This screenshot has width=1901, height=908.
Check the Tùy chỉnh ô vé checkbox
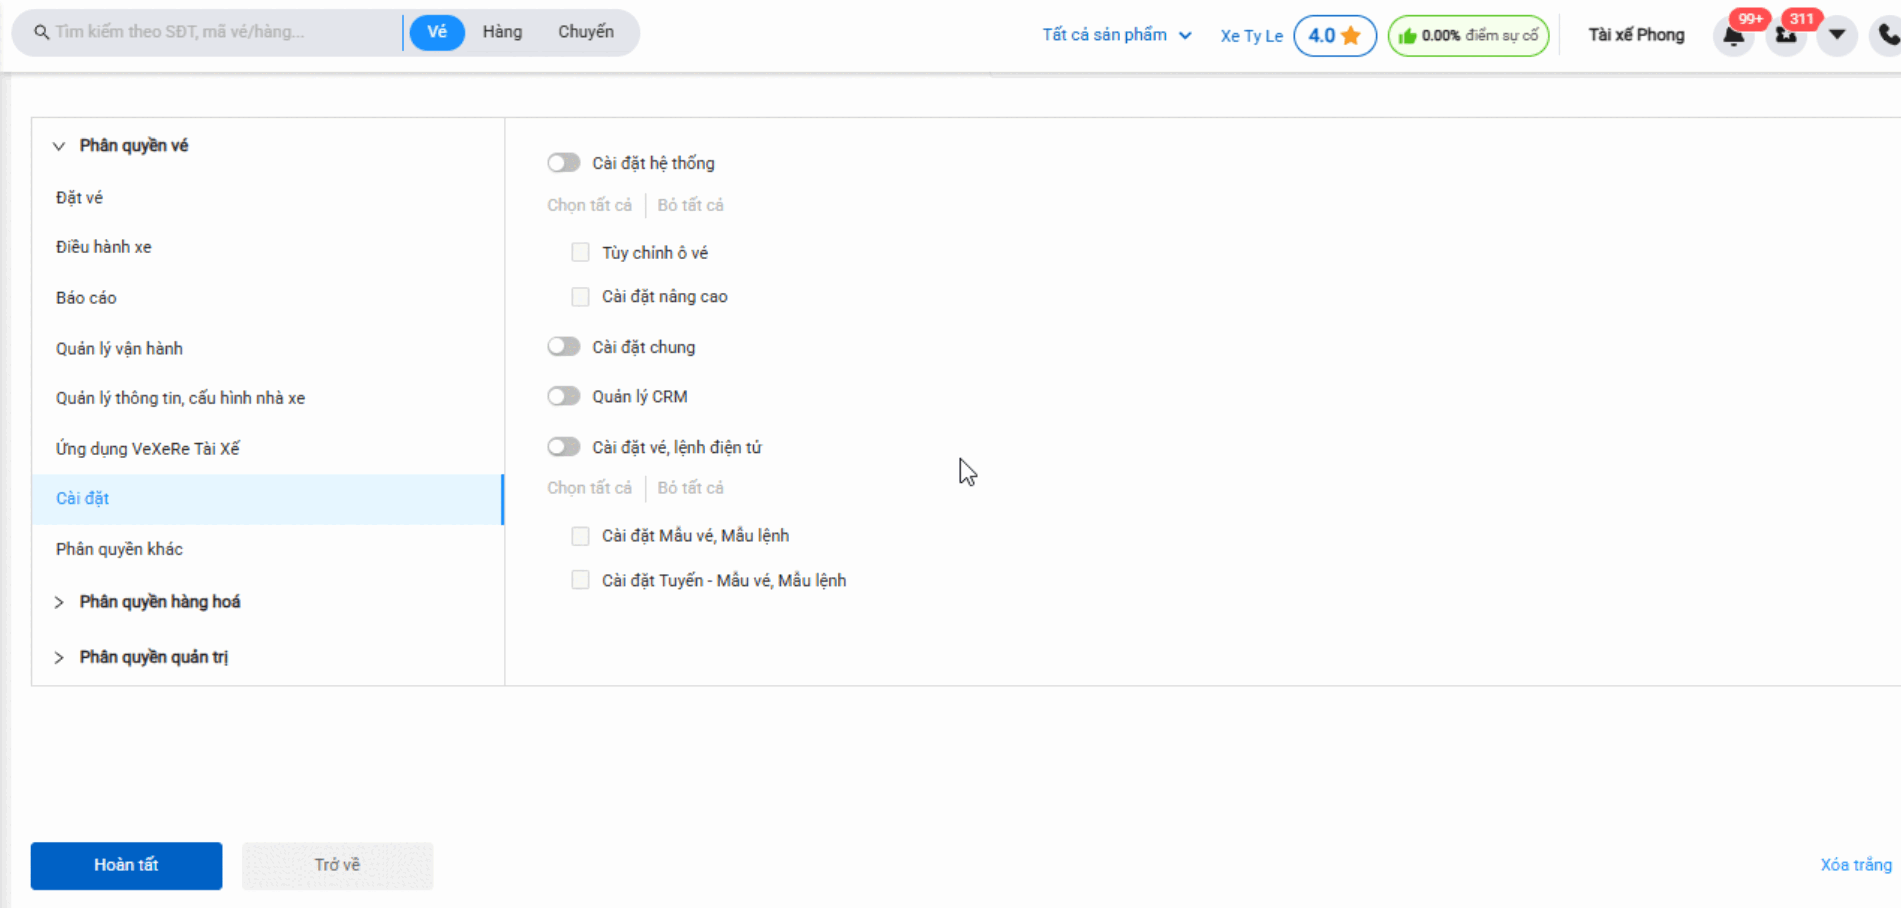coord(580,253)
